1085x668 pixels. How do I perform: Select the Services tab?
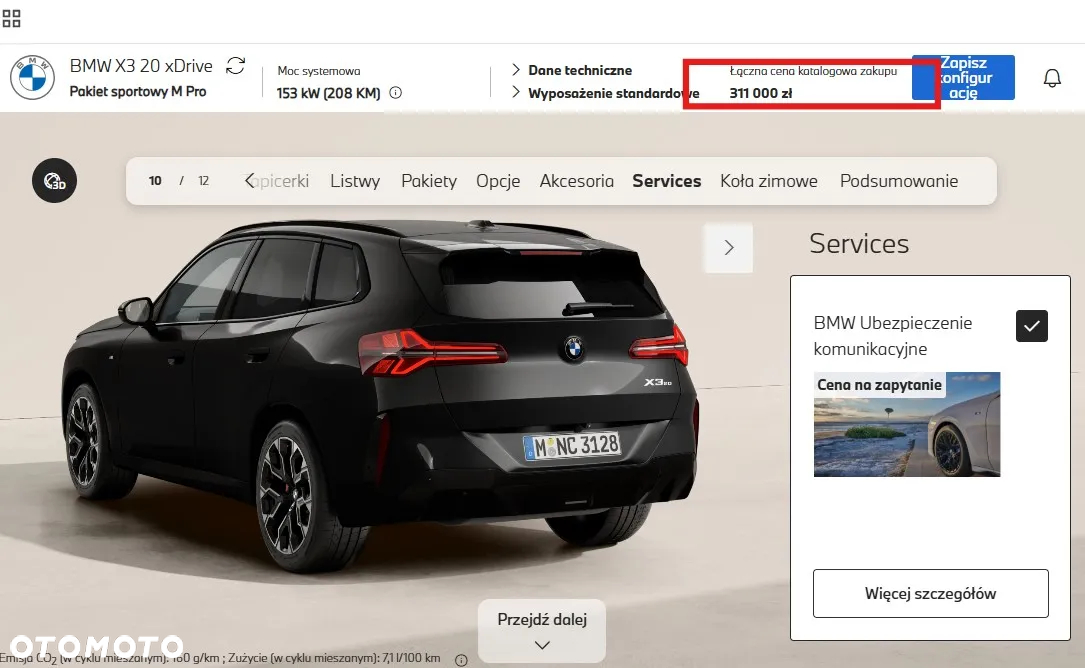click(x=666, y=181)
